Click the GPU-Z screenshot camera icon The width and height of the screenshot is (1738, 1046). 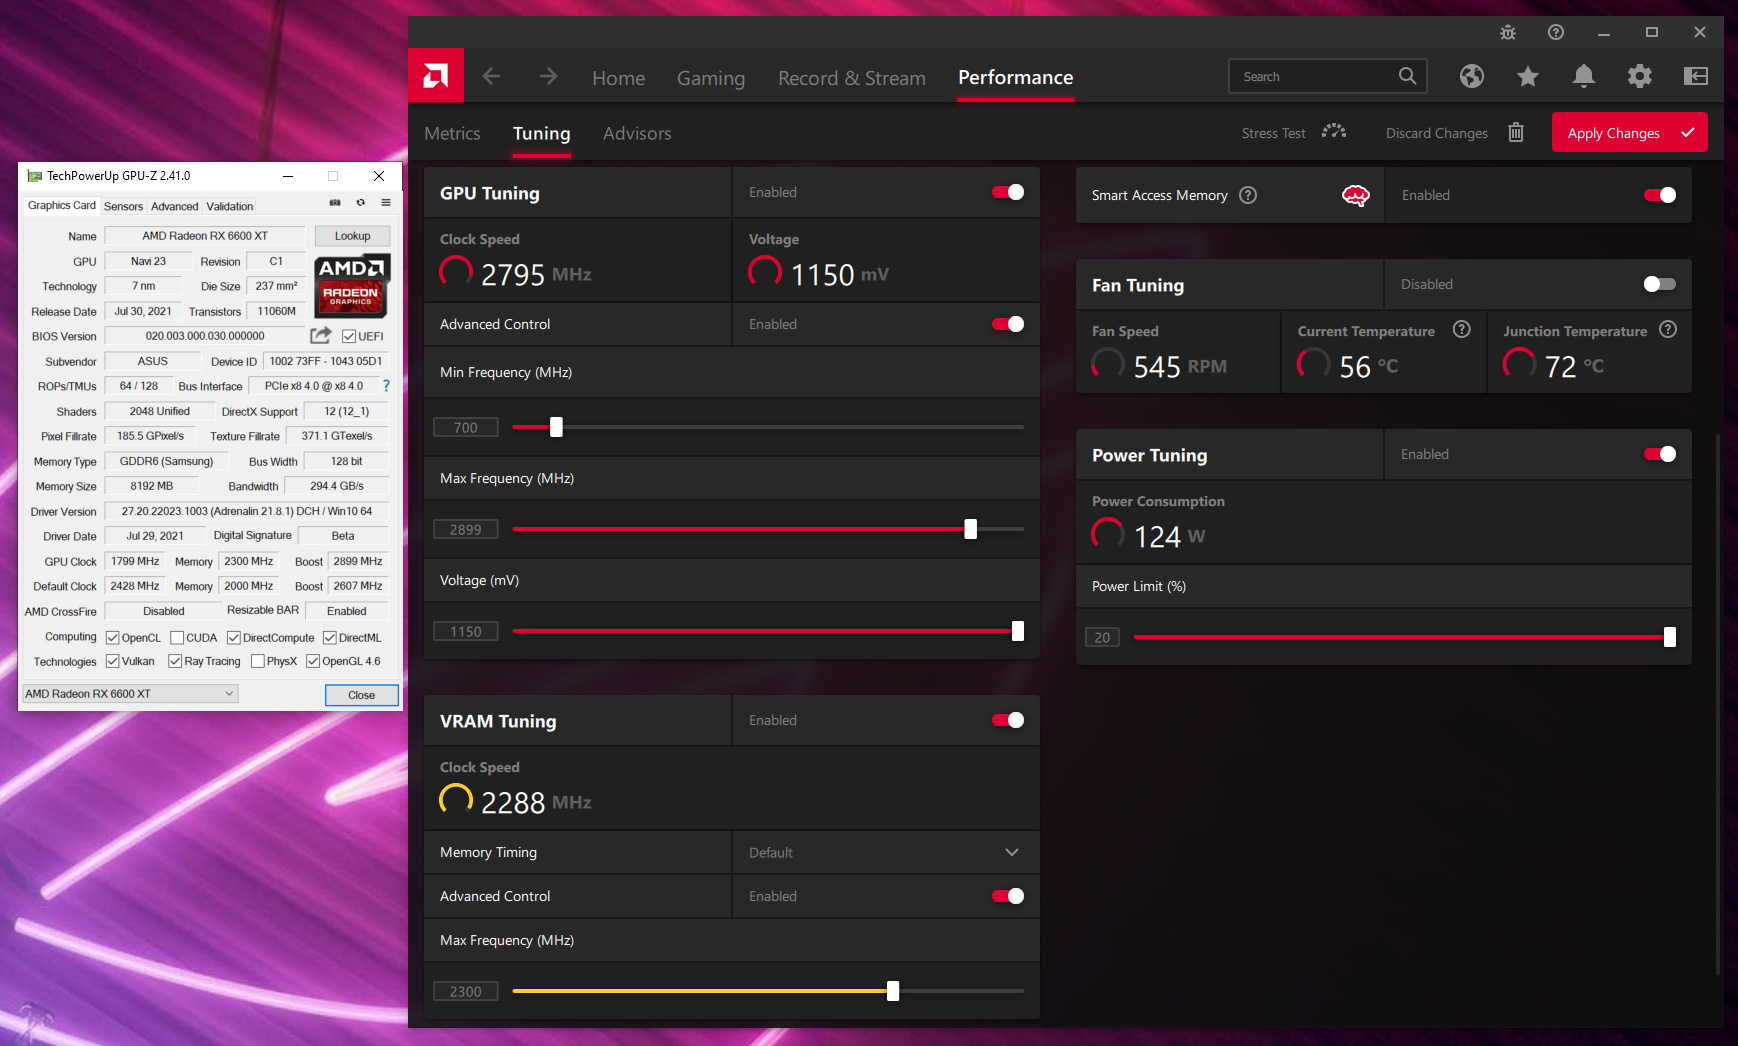[x=335, y=203]
